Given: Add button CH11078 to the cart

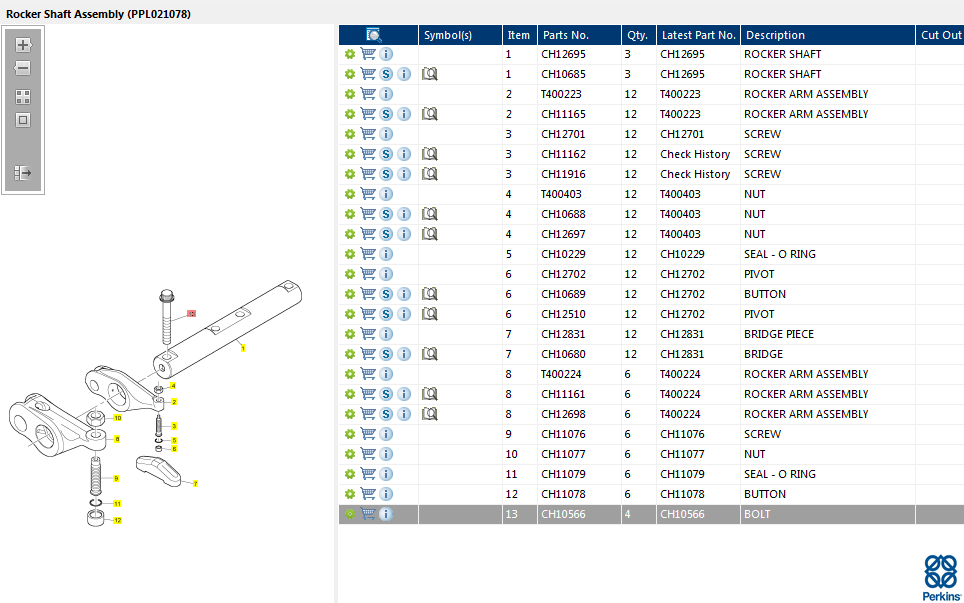Looking at the screenshot, I should pos(368,494).
